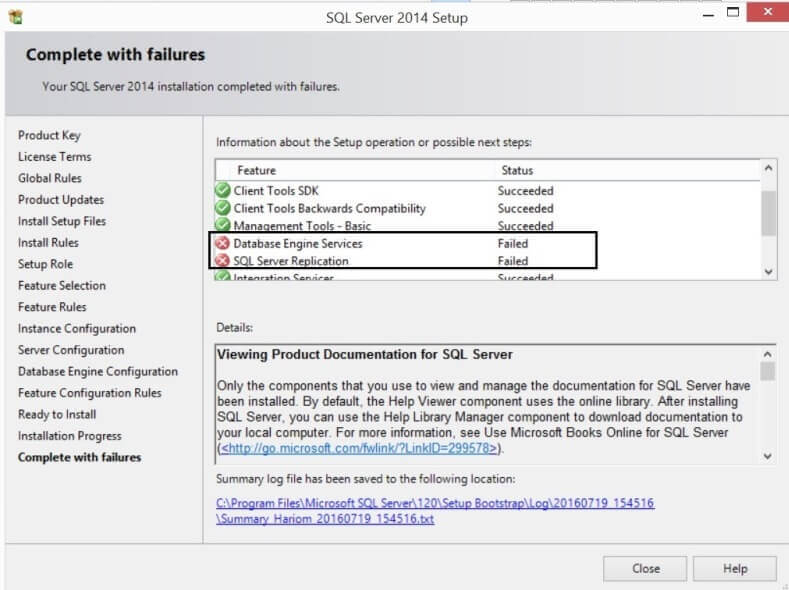Screen dimensions: 789x590
Task: Select the Client Tools SDK row
Action: pos(488,191)
